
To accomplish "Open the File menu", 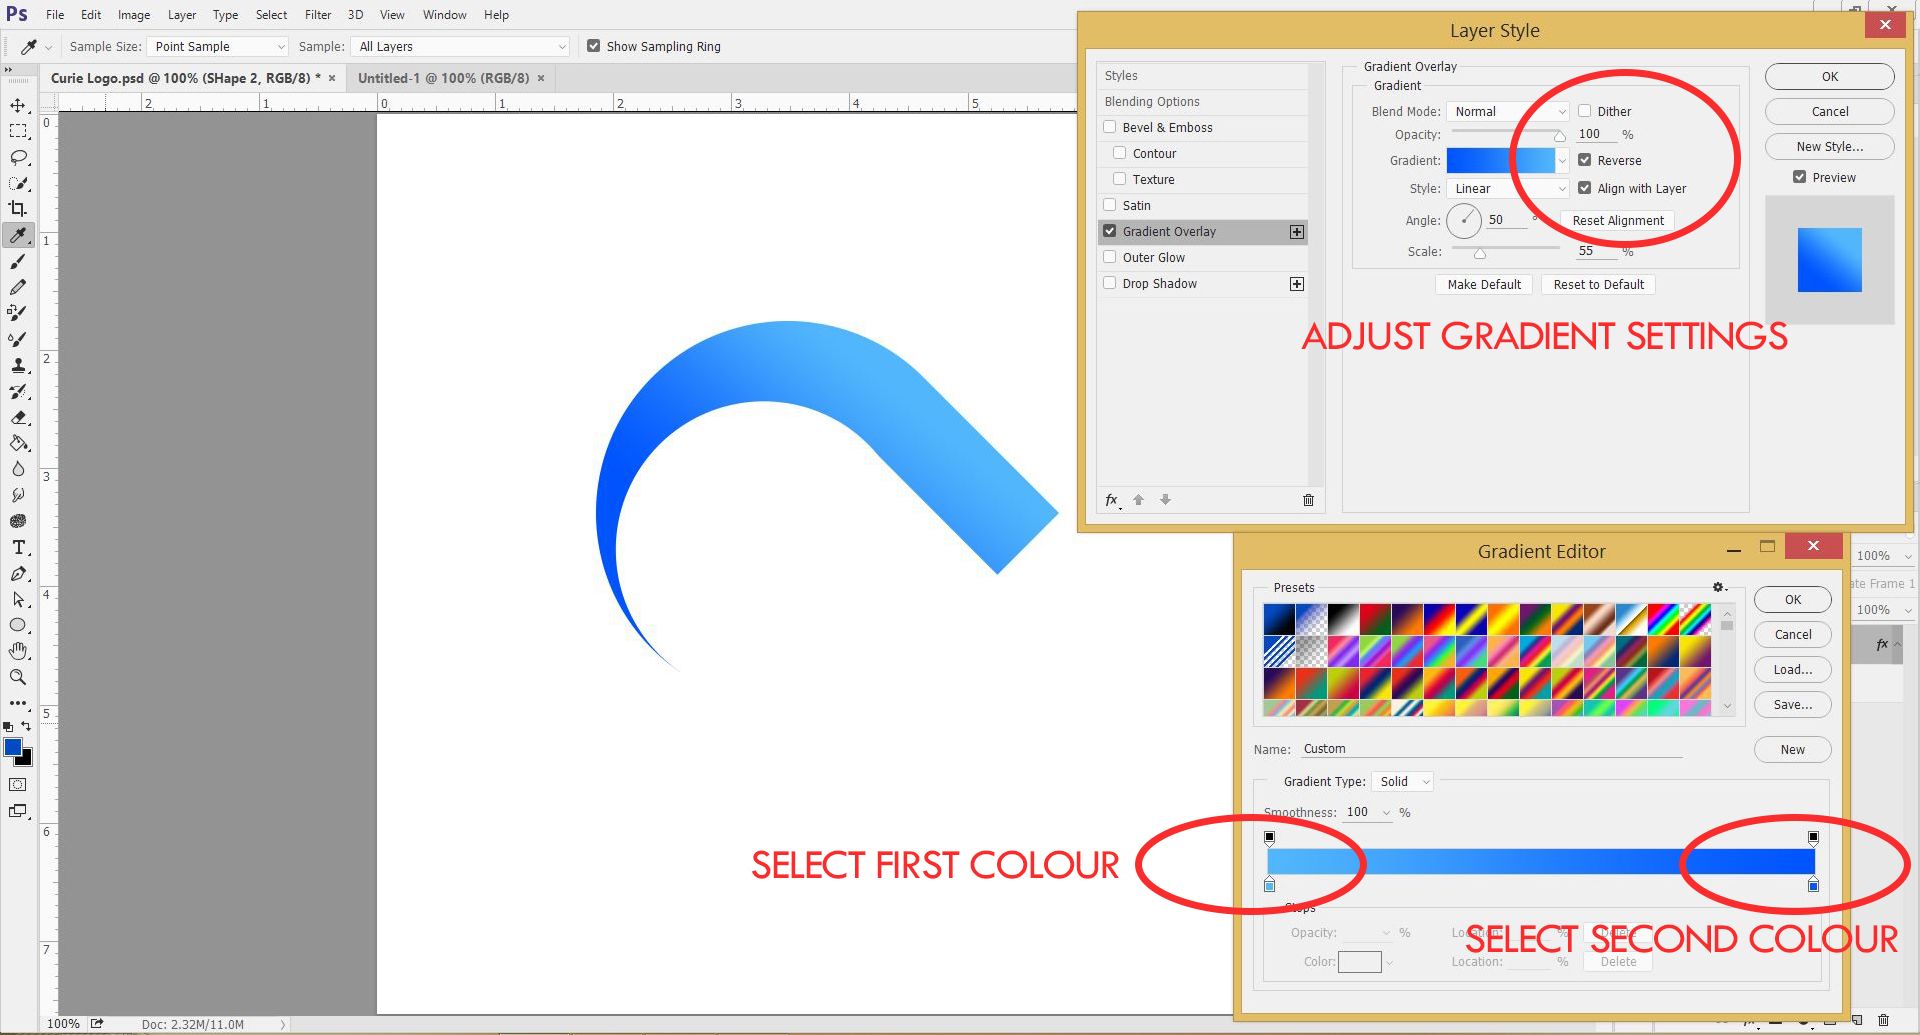I will (x=55, y=15).
